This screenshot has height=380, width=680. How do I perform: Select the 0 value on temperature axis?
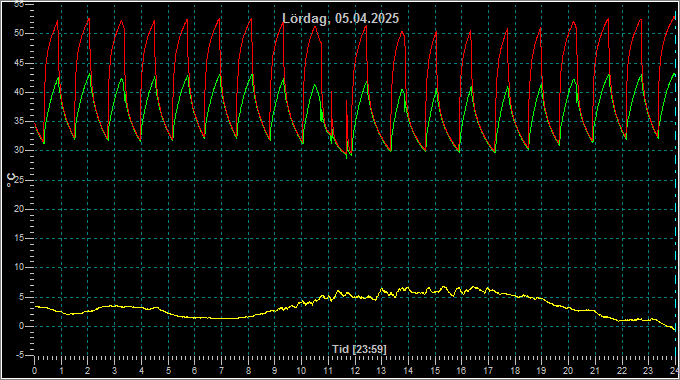coord(21,326)
